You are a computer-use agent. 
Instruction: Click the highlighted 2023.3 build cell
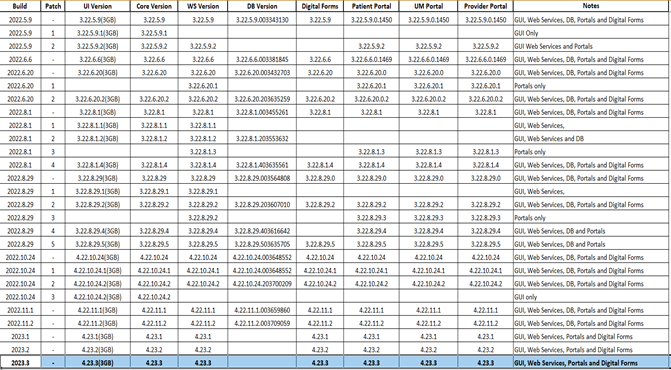coord(20,363)
